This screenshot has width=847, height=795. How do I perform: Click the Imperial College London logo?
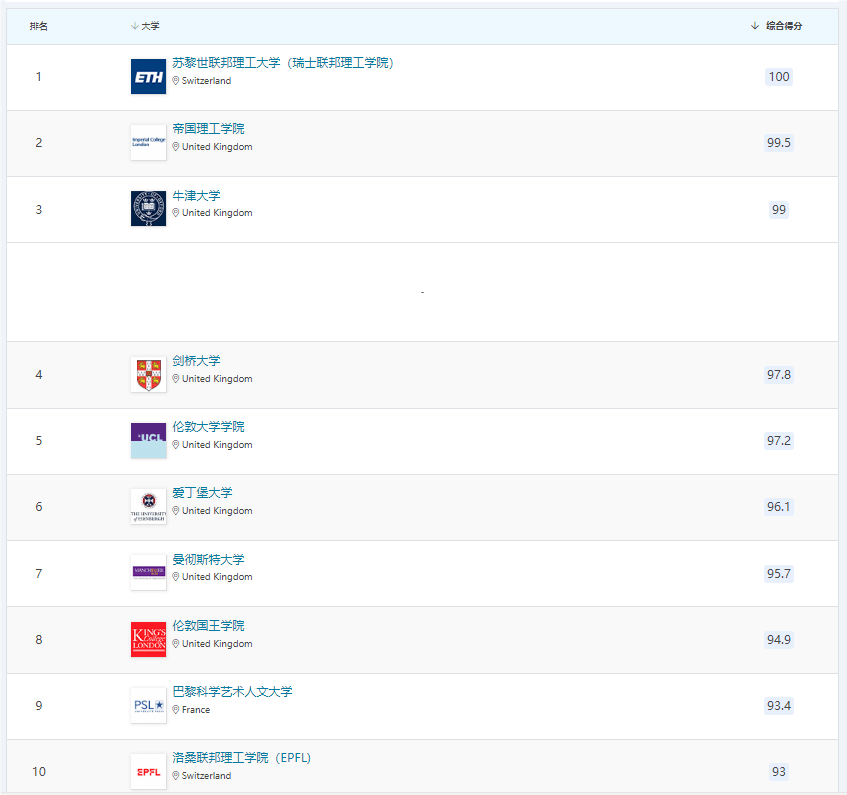click(148, 143)
